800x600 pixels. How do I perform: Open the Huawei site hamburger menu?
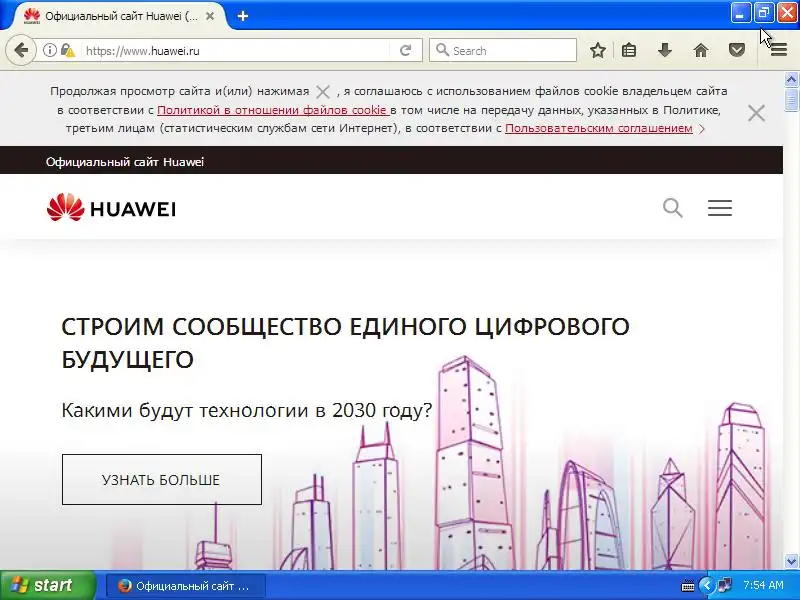click(x=720, y=208)
